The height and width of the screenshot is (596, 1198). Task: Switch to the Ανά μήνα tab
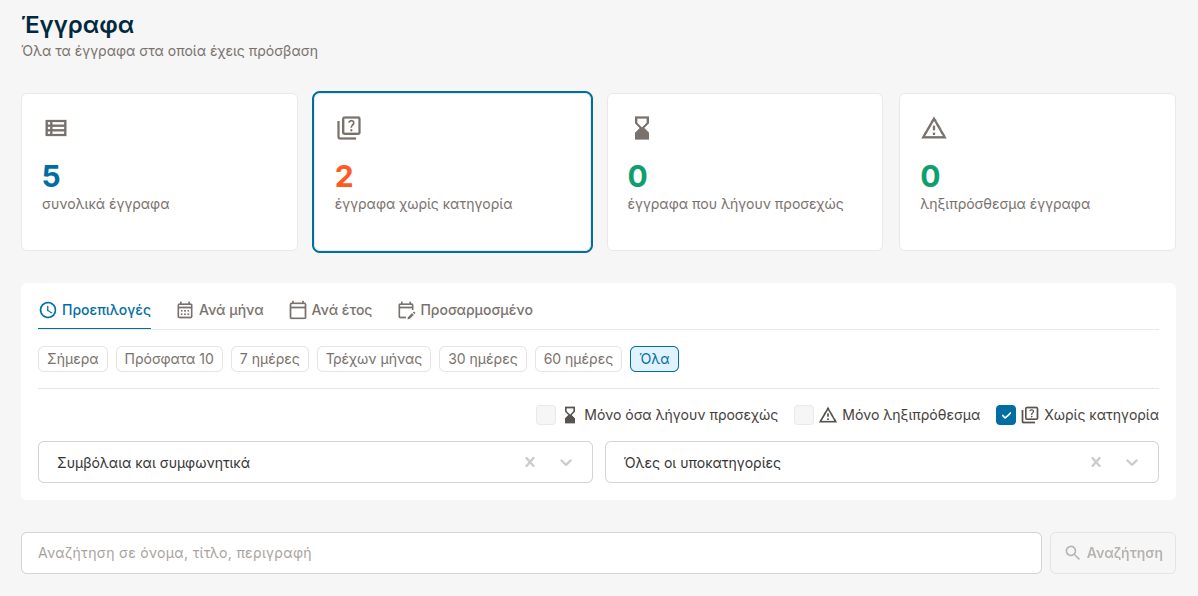click(220, 310)
